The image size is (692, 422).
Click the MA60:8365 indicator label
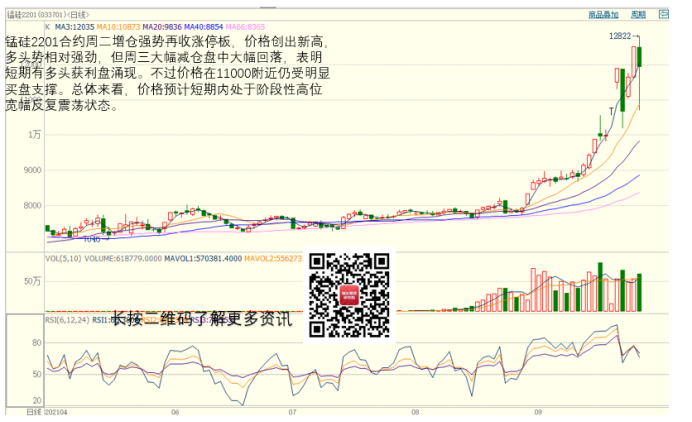pyautogui.click(x=241, y=27)
